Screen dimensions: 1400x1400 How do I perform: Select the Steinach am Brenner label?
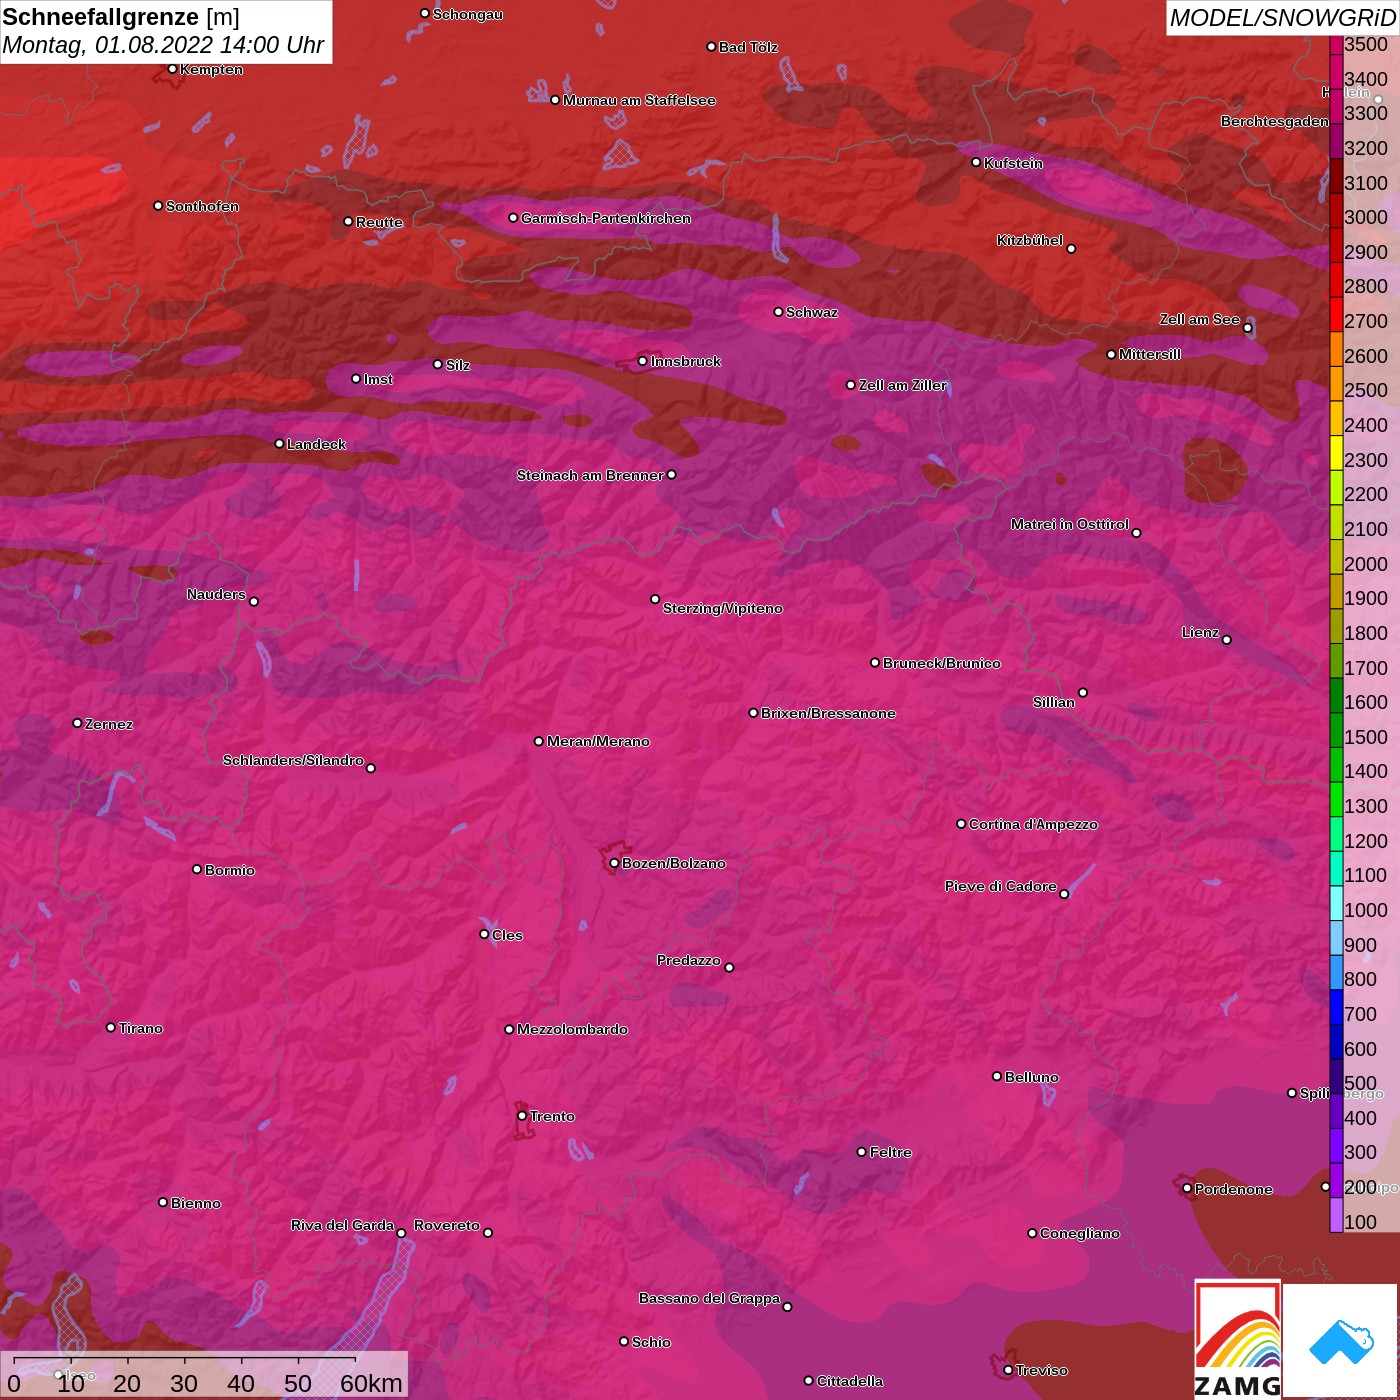[x=590, y=475]
